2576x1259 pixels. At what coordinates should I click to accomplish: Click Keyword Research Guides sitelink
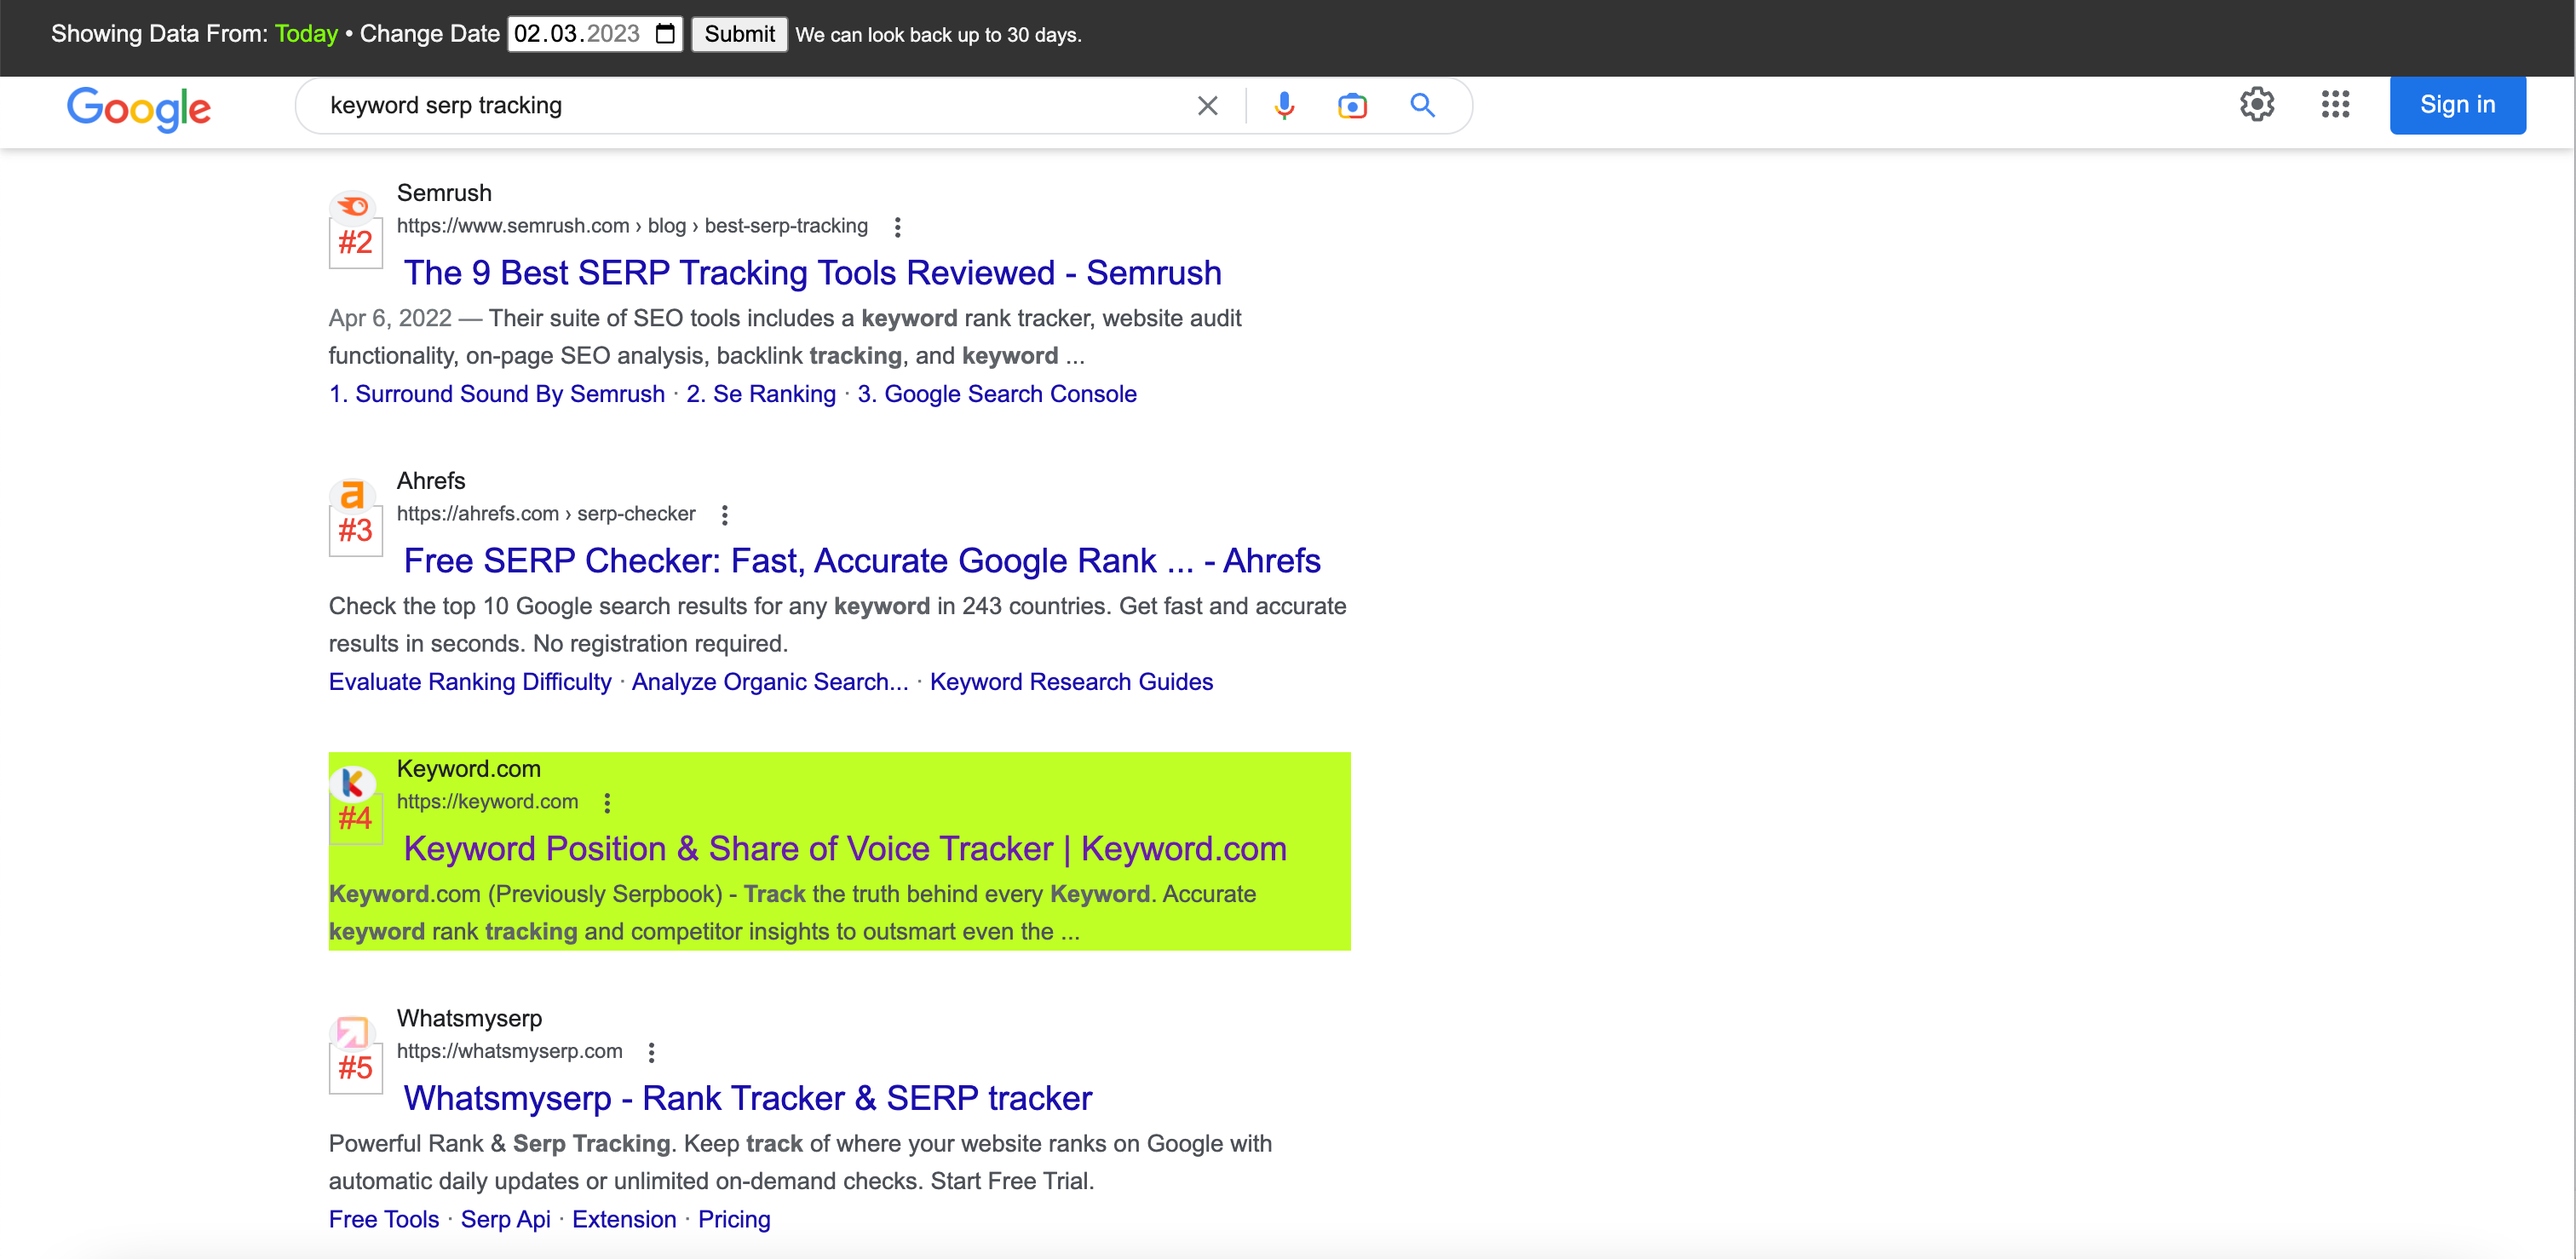coord(1071,682)
